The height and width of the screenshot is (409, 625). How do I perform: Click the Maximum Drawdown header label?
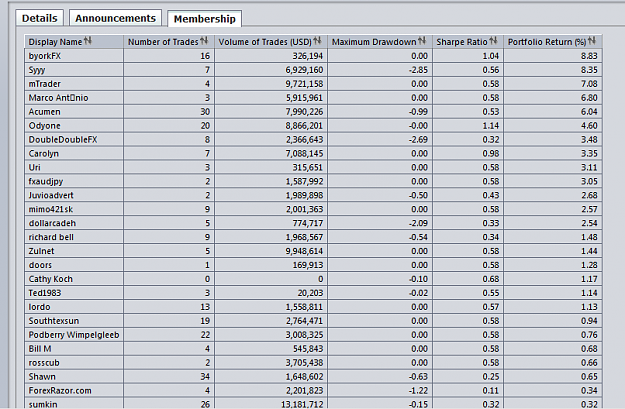click(x=374, y=42)
